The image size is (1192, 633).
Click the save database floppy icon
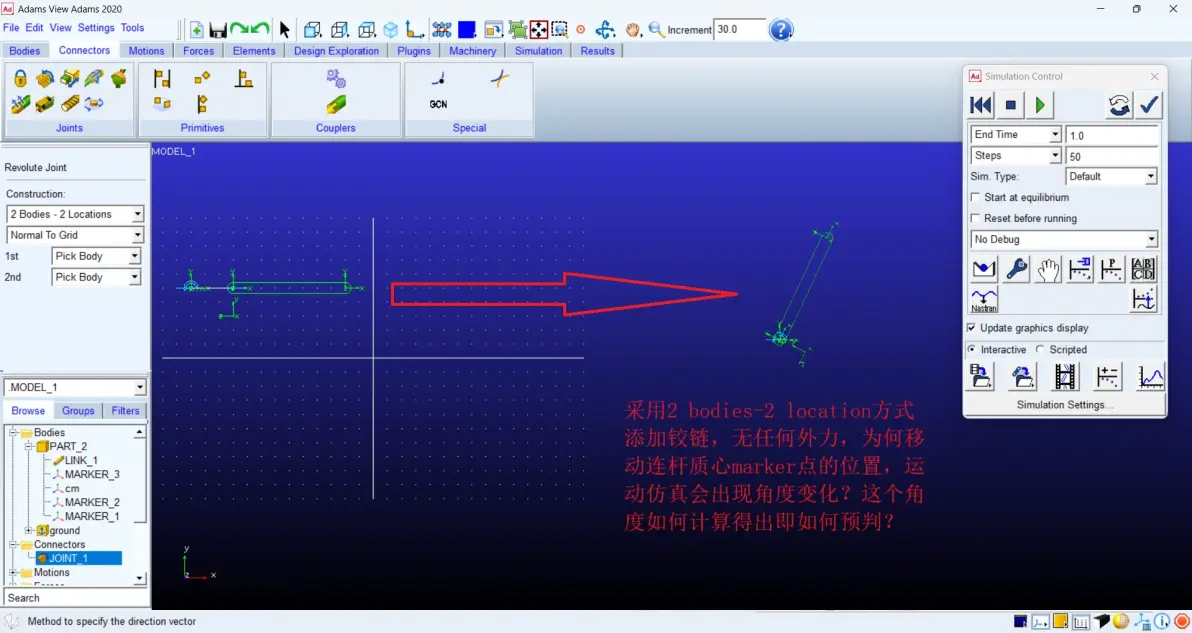(218, 30)
